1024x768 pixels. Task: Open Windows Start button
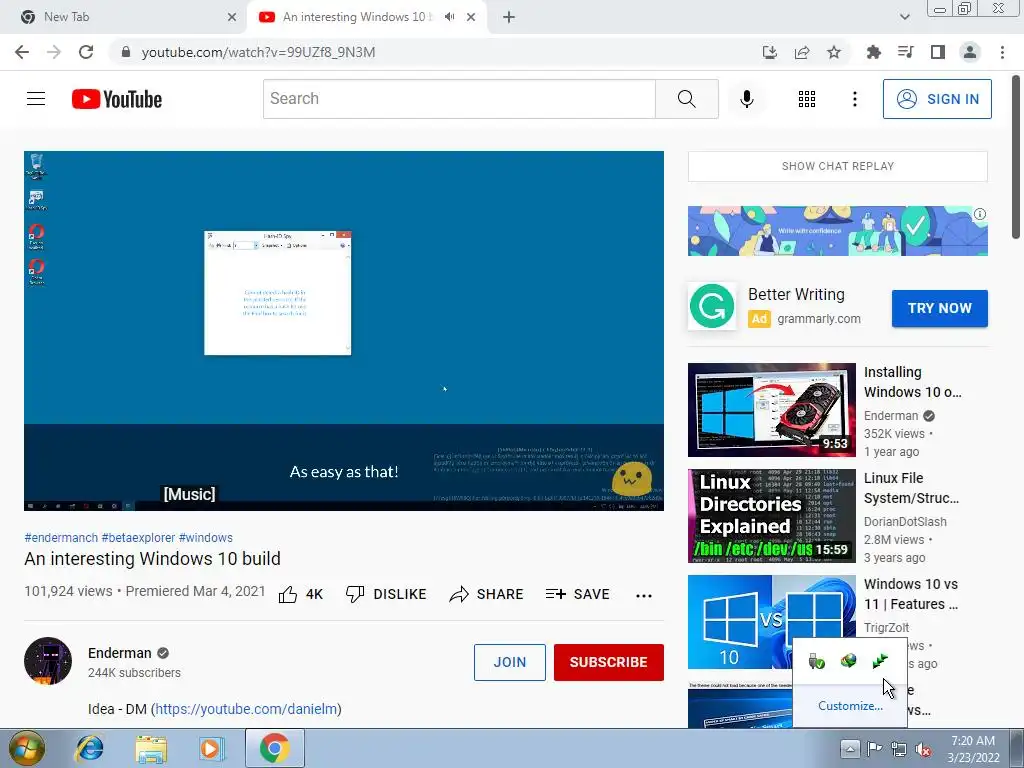pos(27,748)
